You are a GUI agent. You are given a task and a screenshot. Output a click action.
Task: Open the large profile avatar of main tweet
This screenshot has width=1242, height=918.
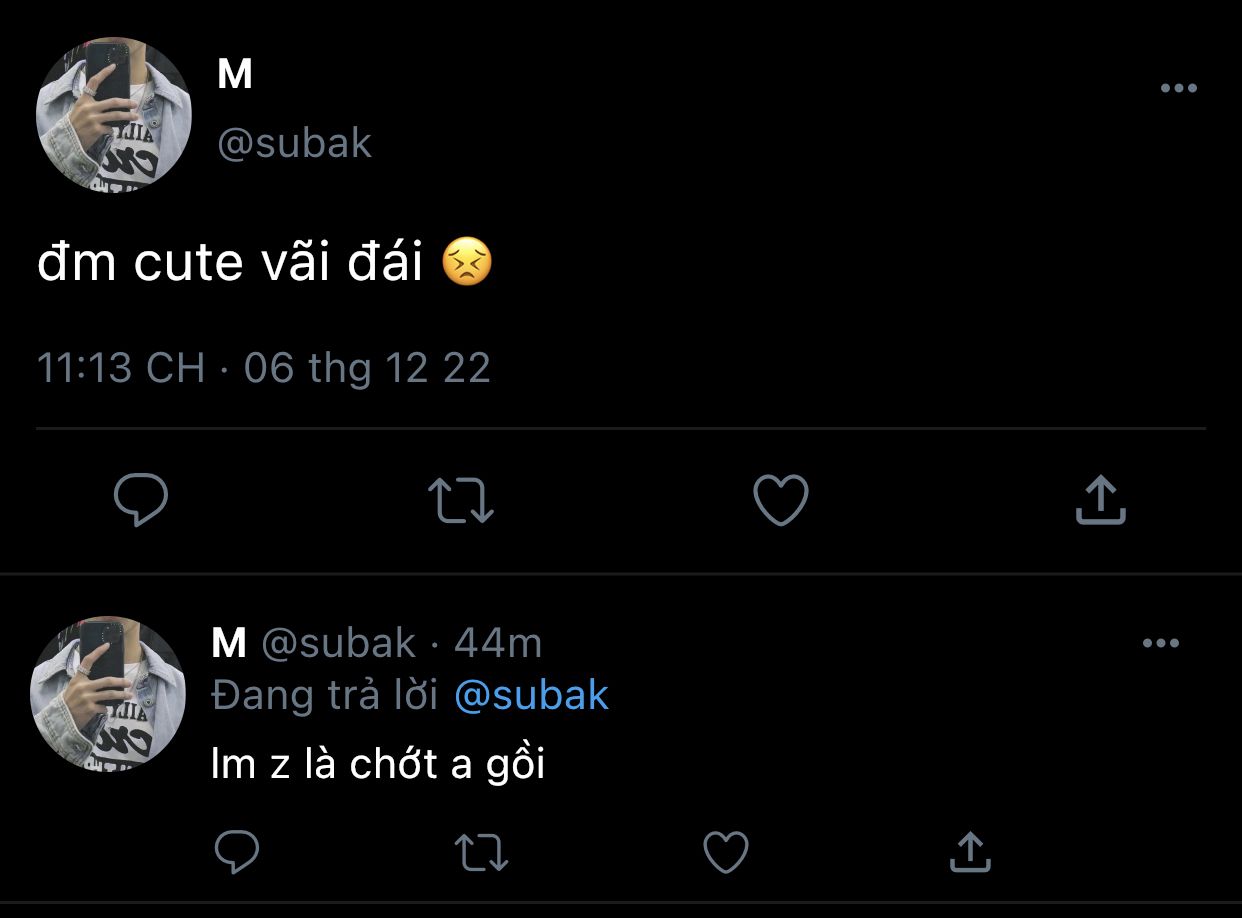113,116
